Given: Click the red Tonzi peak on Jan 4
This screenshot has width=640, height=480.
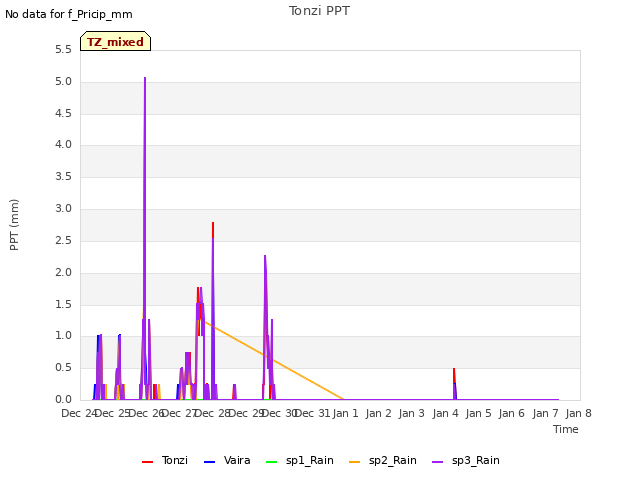Looking at the screenshot, I should click(x=454, y=370).
